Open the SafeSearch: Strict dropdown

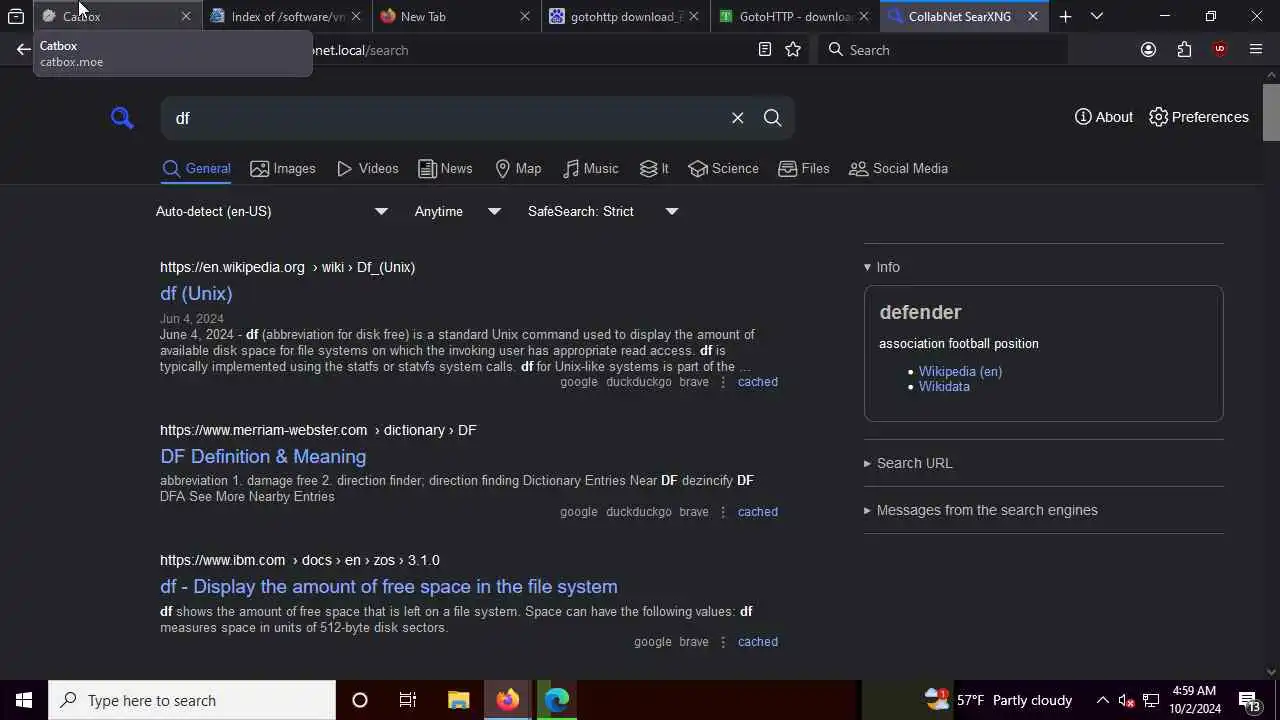pyautogui.click(x=603, y=211)
